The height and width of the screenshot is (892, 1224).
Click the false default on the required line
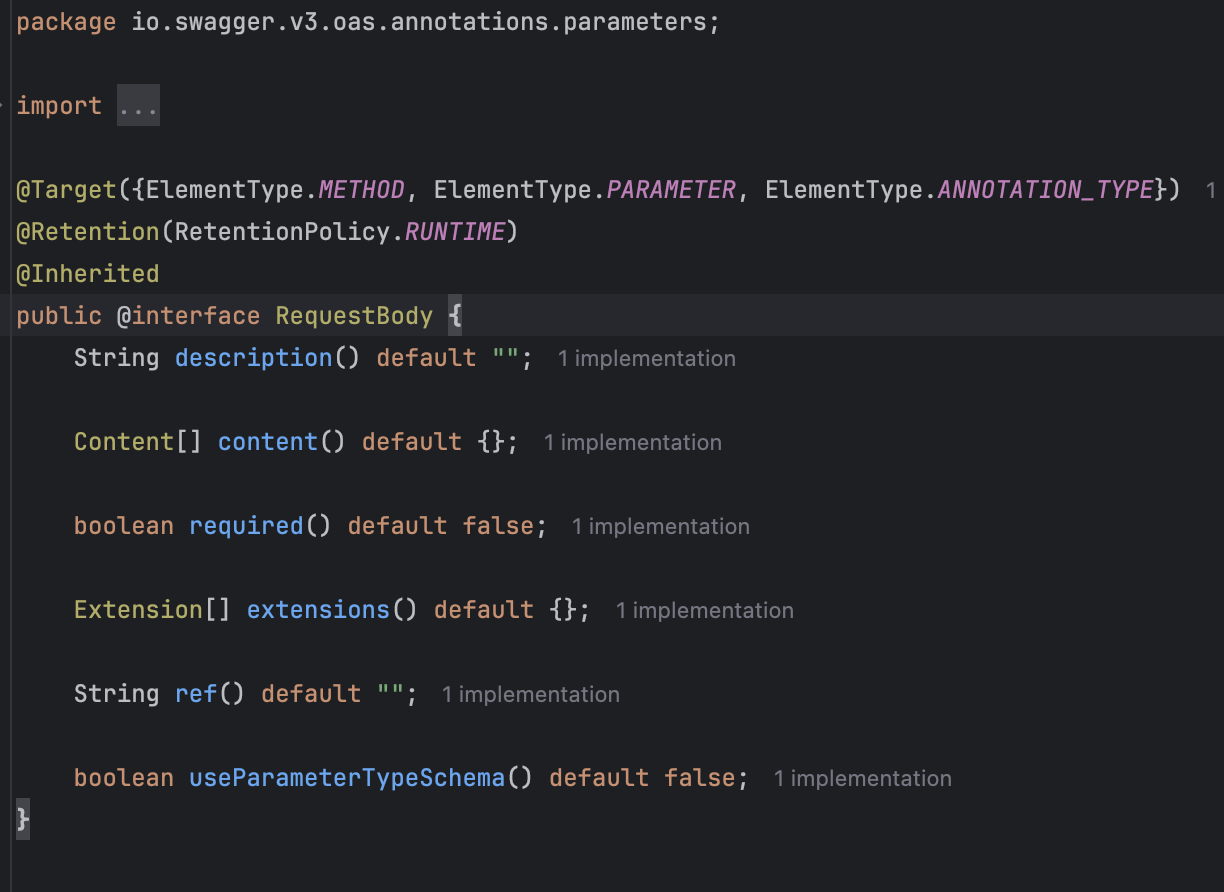498,526
